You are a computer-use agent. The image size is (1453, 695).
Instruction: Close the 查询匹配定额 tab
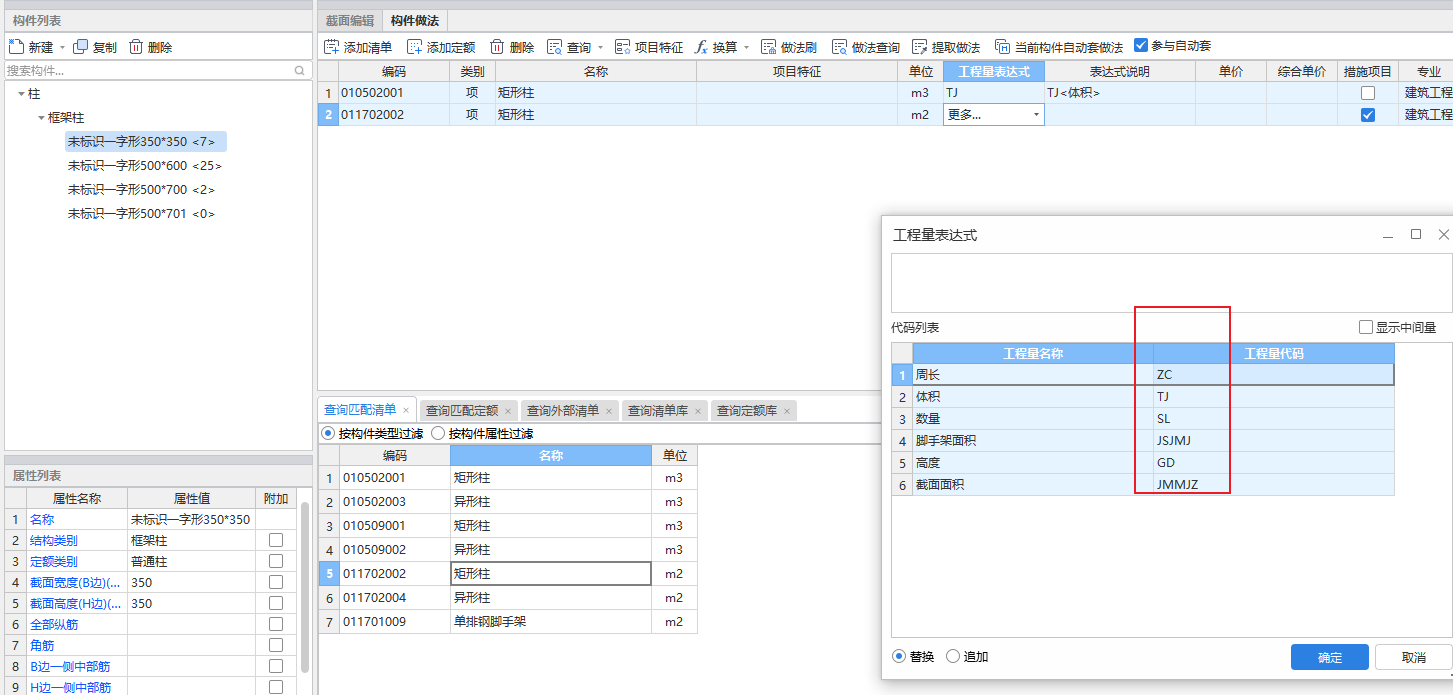pos(508,411)
